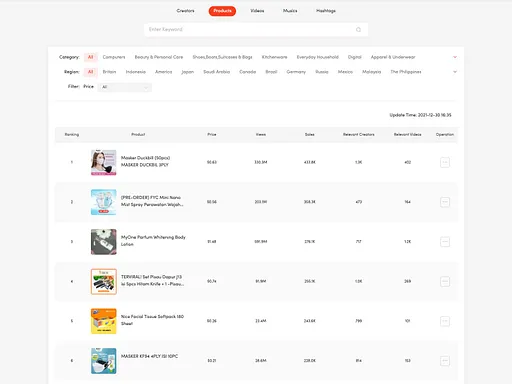Click [PRE-ORDER] FYC Mini Nano product name
The width and height of the screenshot is (512, 384).
pos(152,201)
